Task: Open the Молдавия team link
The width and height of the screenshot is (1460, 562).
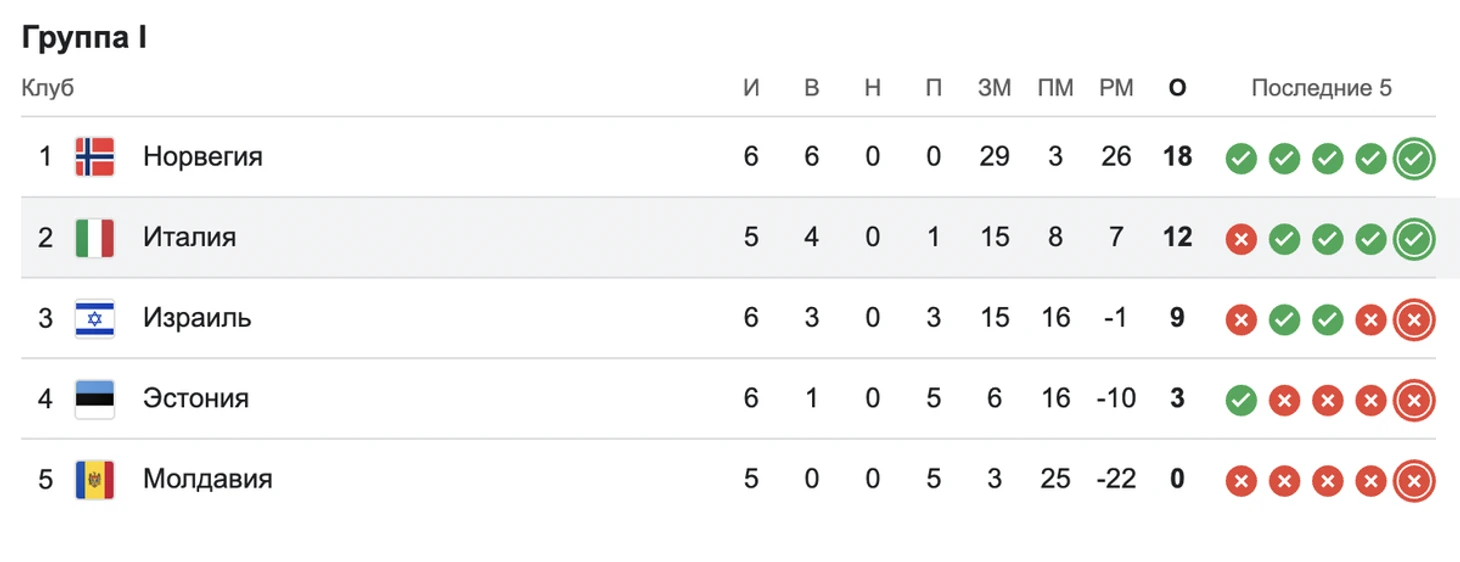Action: (208, 479)
